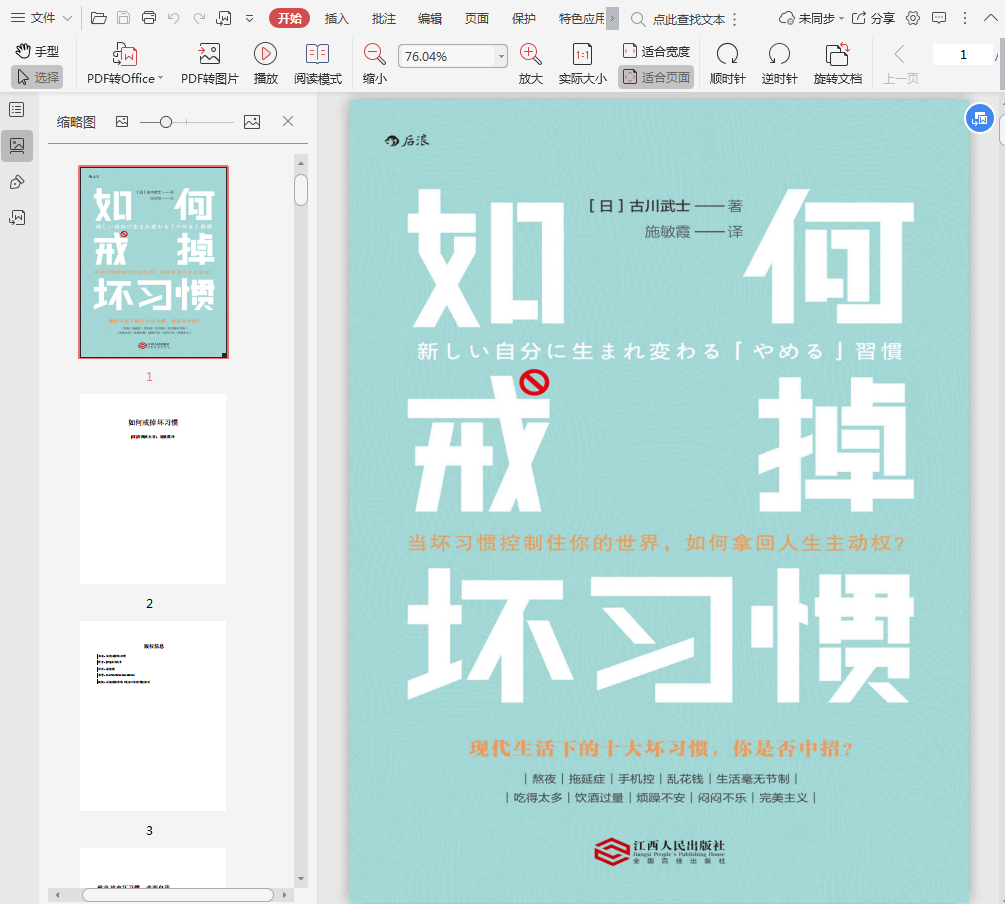This screenshot has height=904, width=1005.
Task: Enable the hand (手型) tool
Action: point(38,51)
